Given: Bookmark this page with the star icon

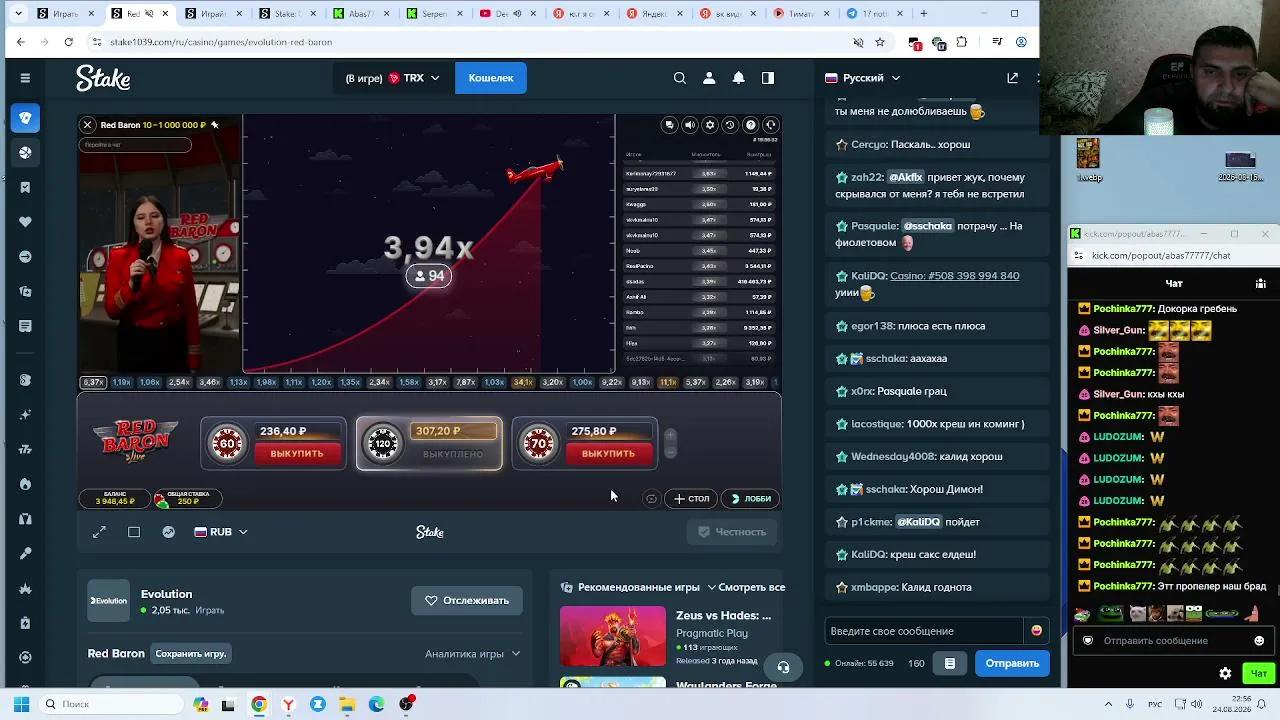Looking at the screenshot, I should pyautogui.click(x=880, y=42).
